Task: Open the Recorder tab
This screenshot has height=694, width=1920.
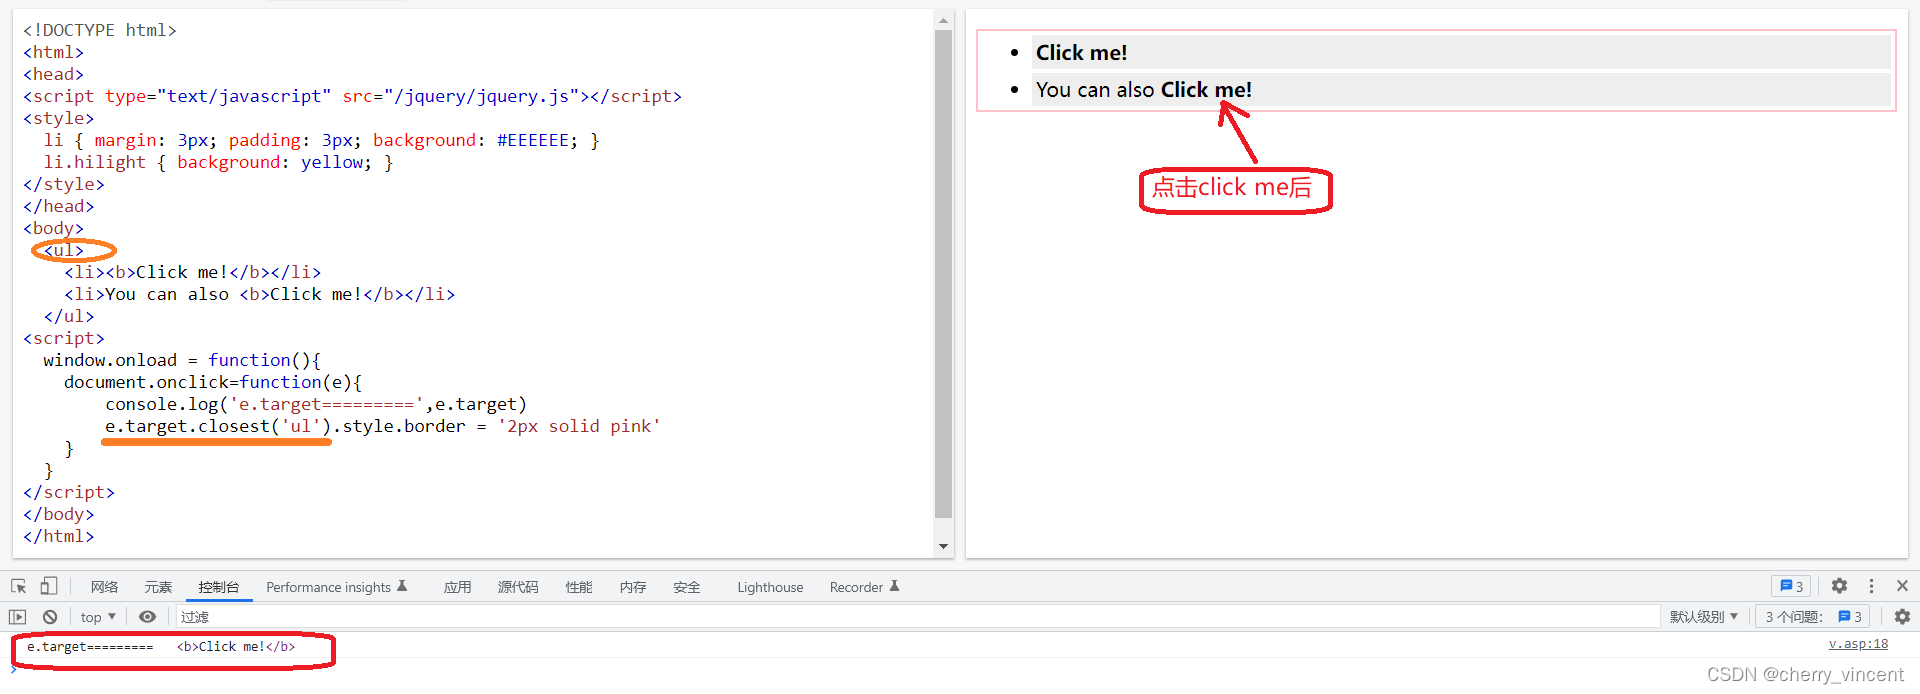Action: 864,587
